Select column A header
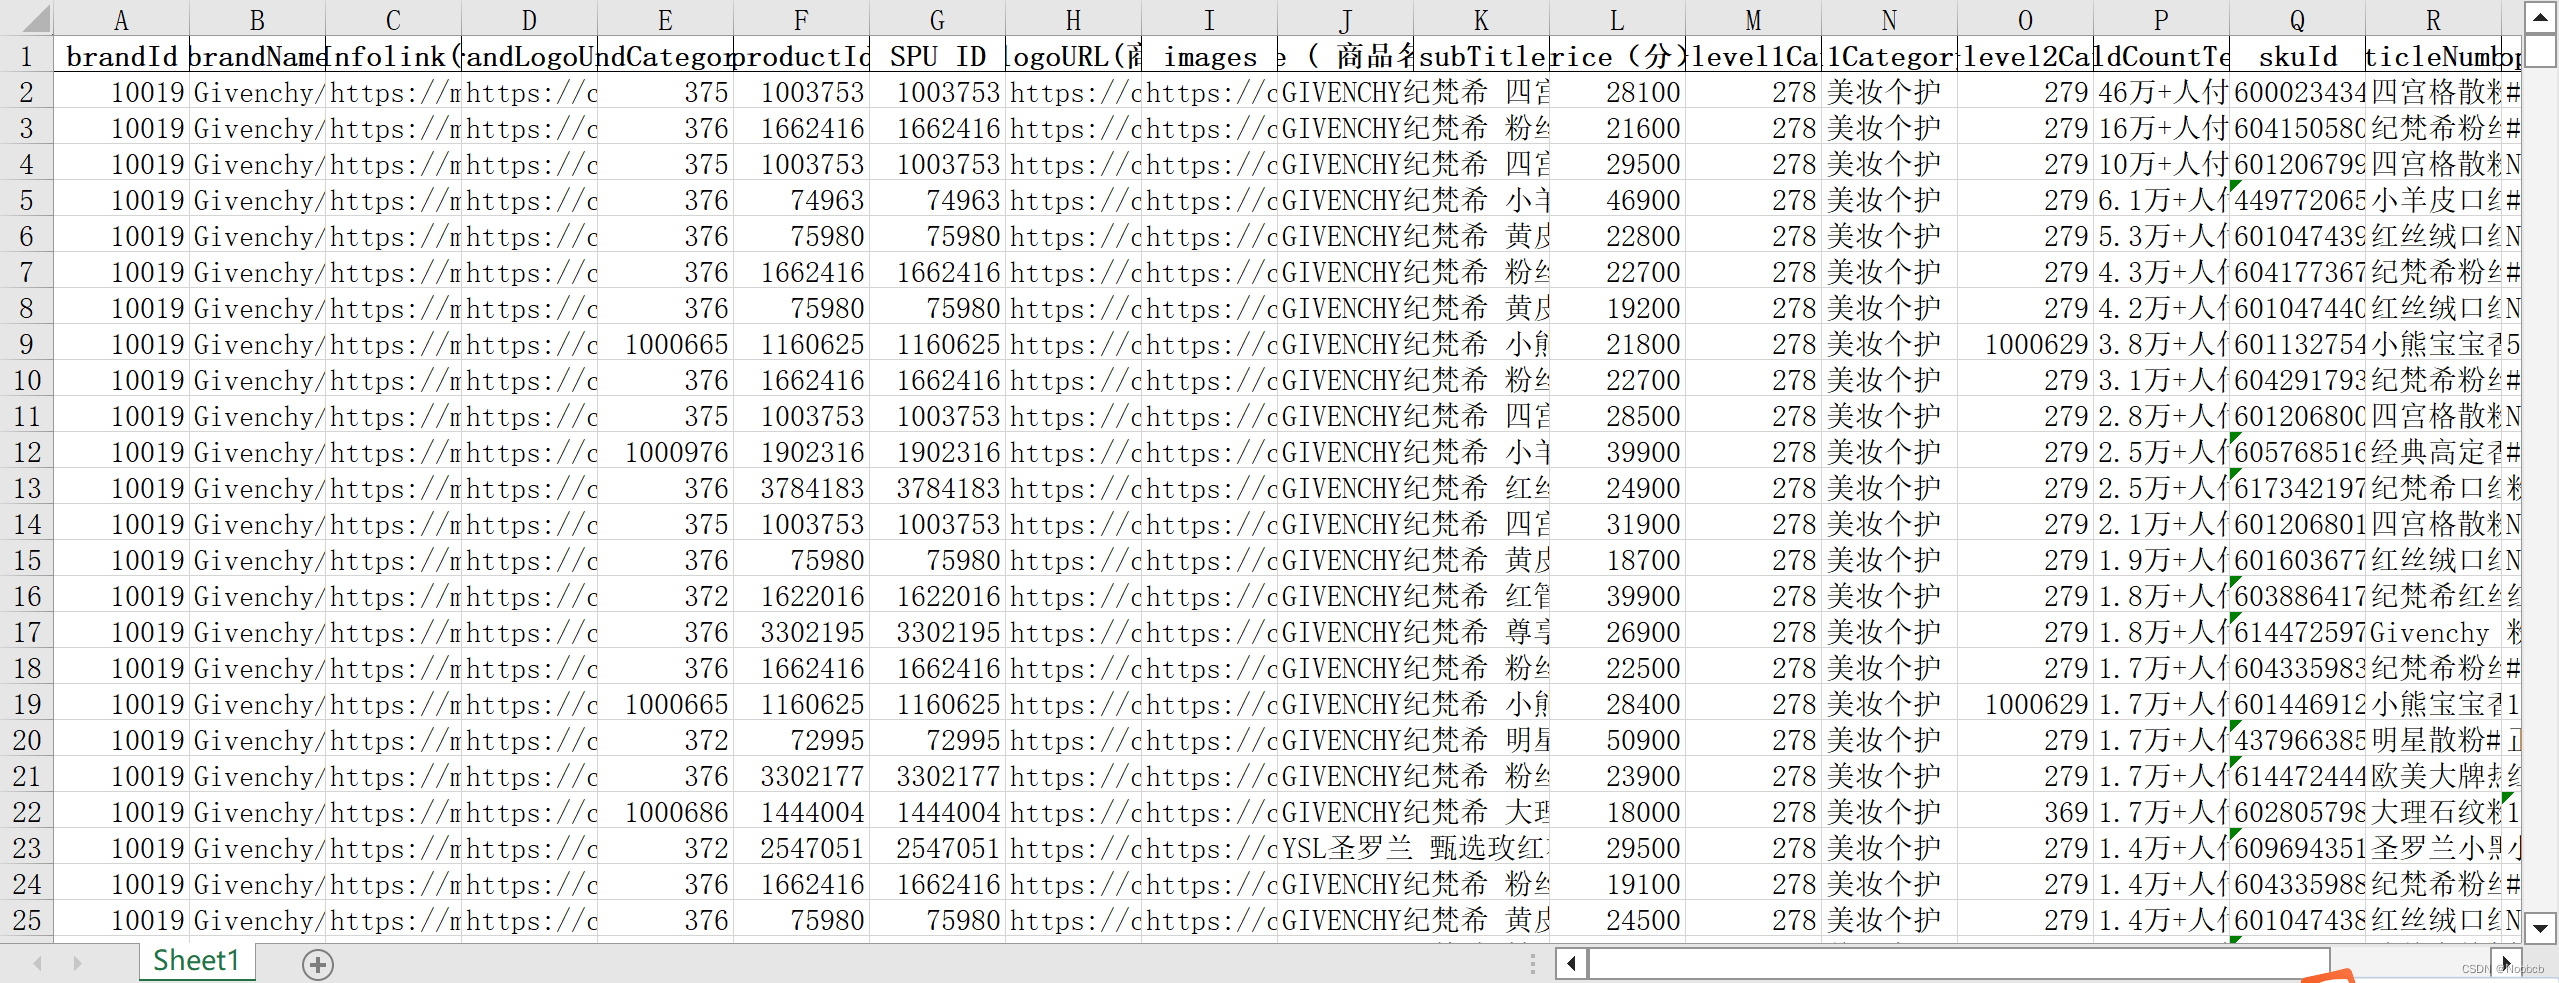This screenshot has width=2559, height=983. [x=121, y=19]
